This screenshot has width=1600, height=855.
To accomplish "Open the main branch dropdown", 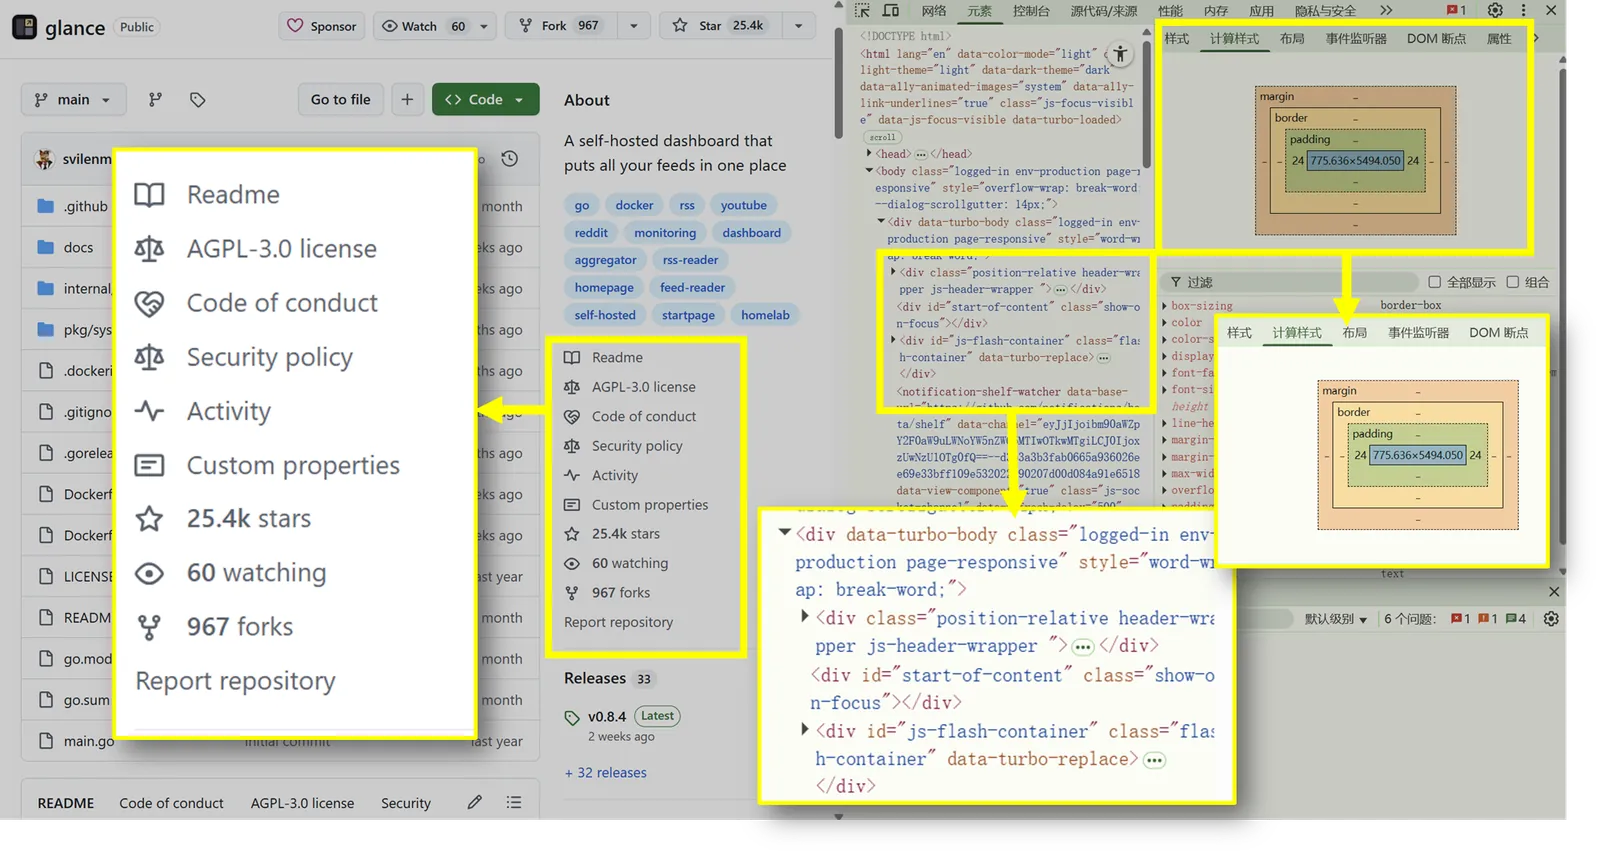I will [x=73, y=100].
